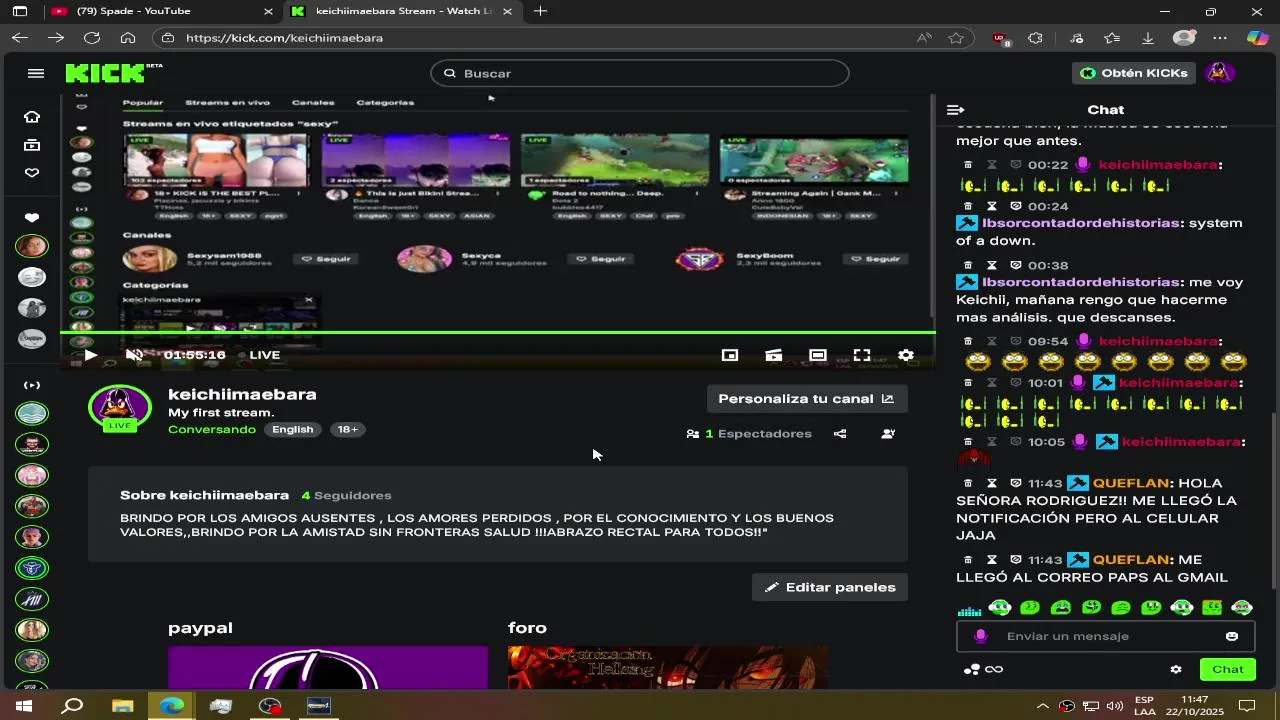Open the Browse icon in Kick sidebar
1280x720 pixels.
click(x=32, y=145)
